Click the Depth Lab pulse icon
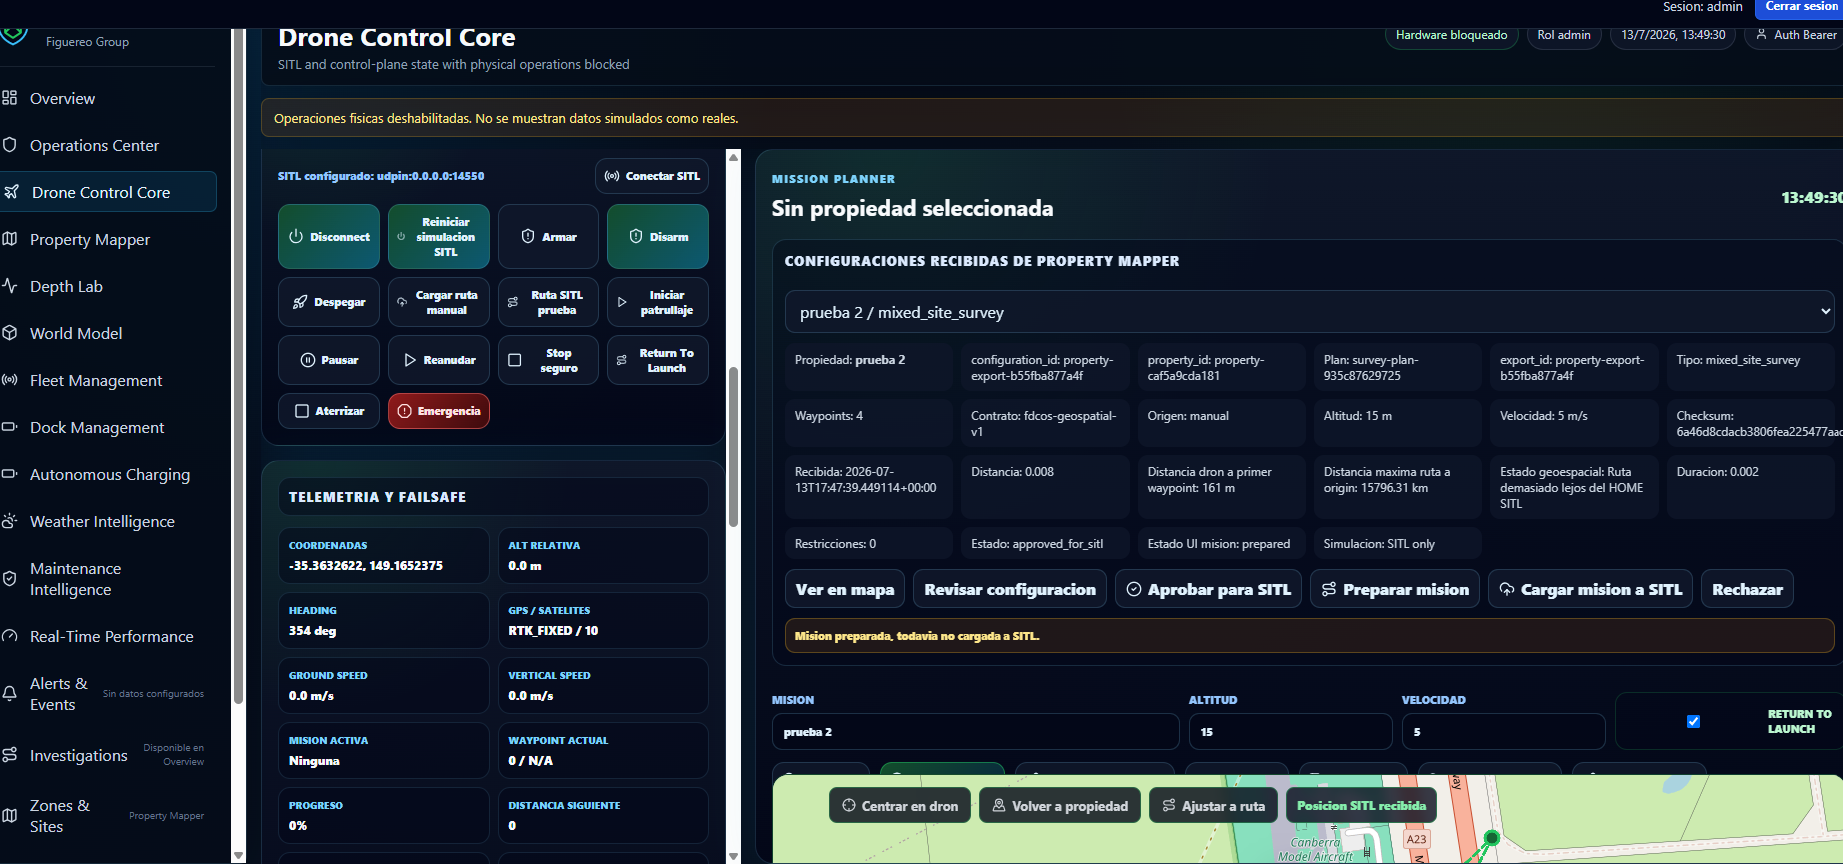The width and height of the screenshot is (1843, 864). tap(10, 286)
